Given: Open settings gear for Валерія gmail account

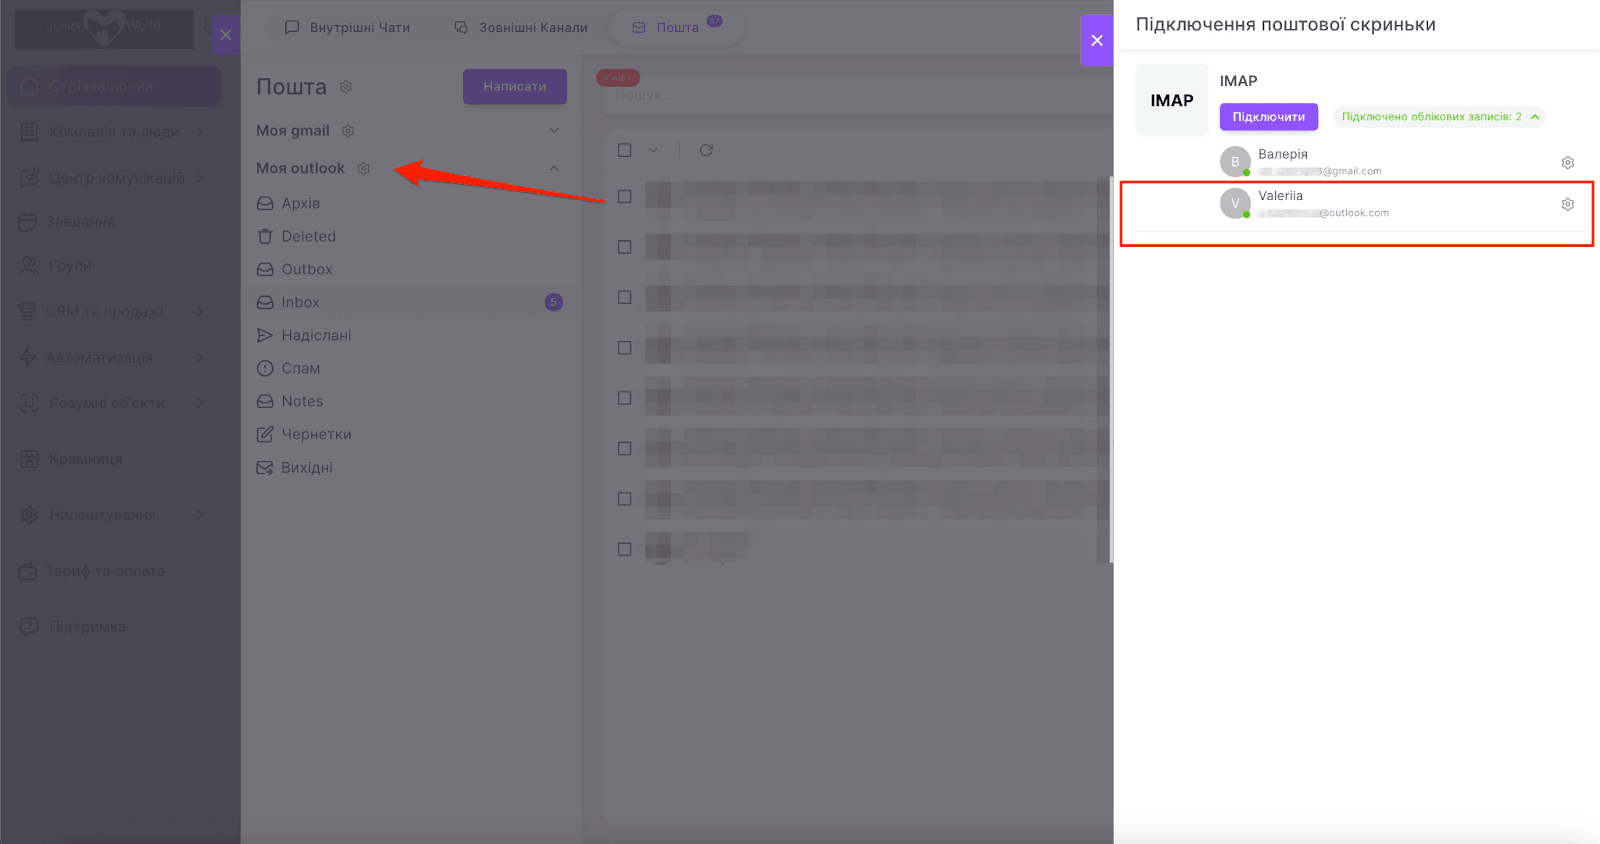Looking at the screenshot, I should click(x=1568, y=163).
